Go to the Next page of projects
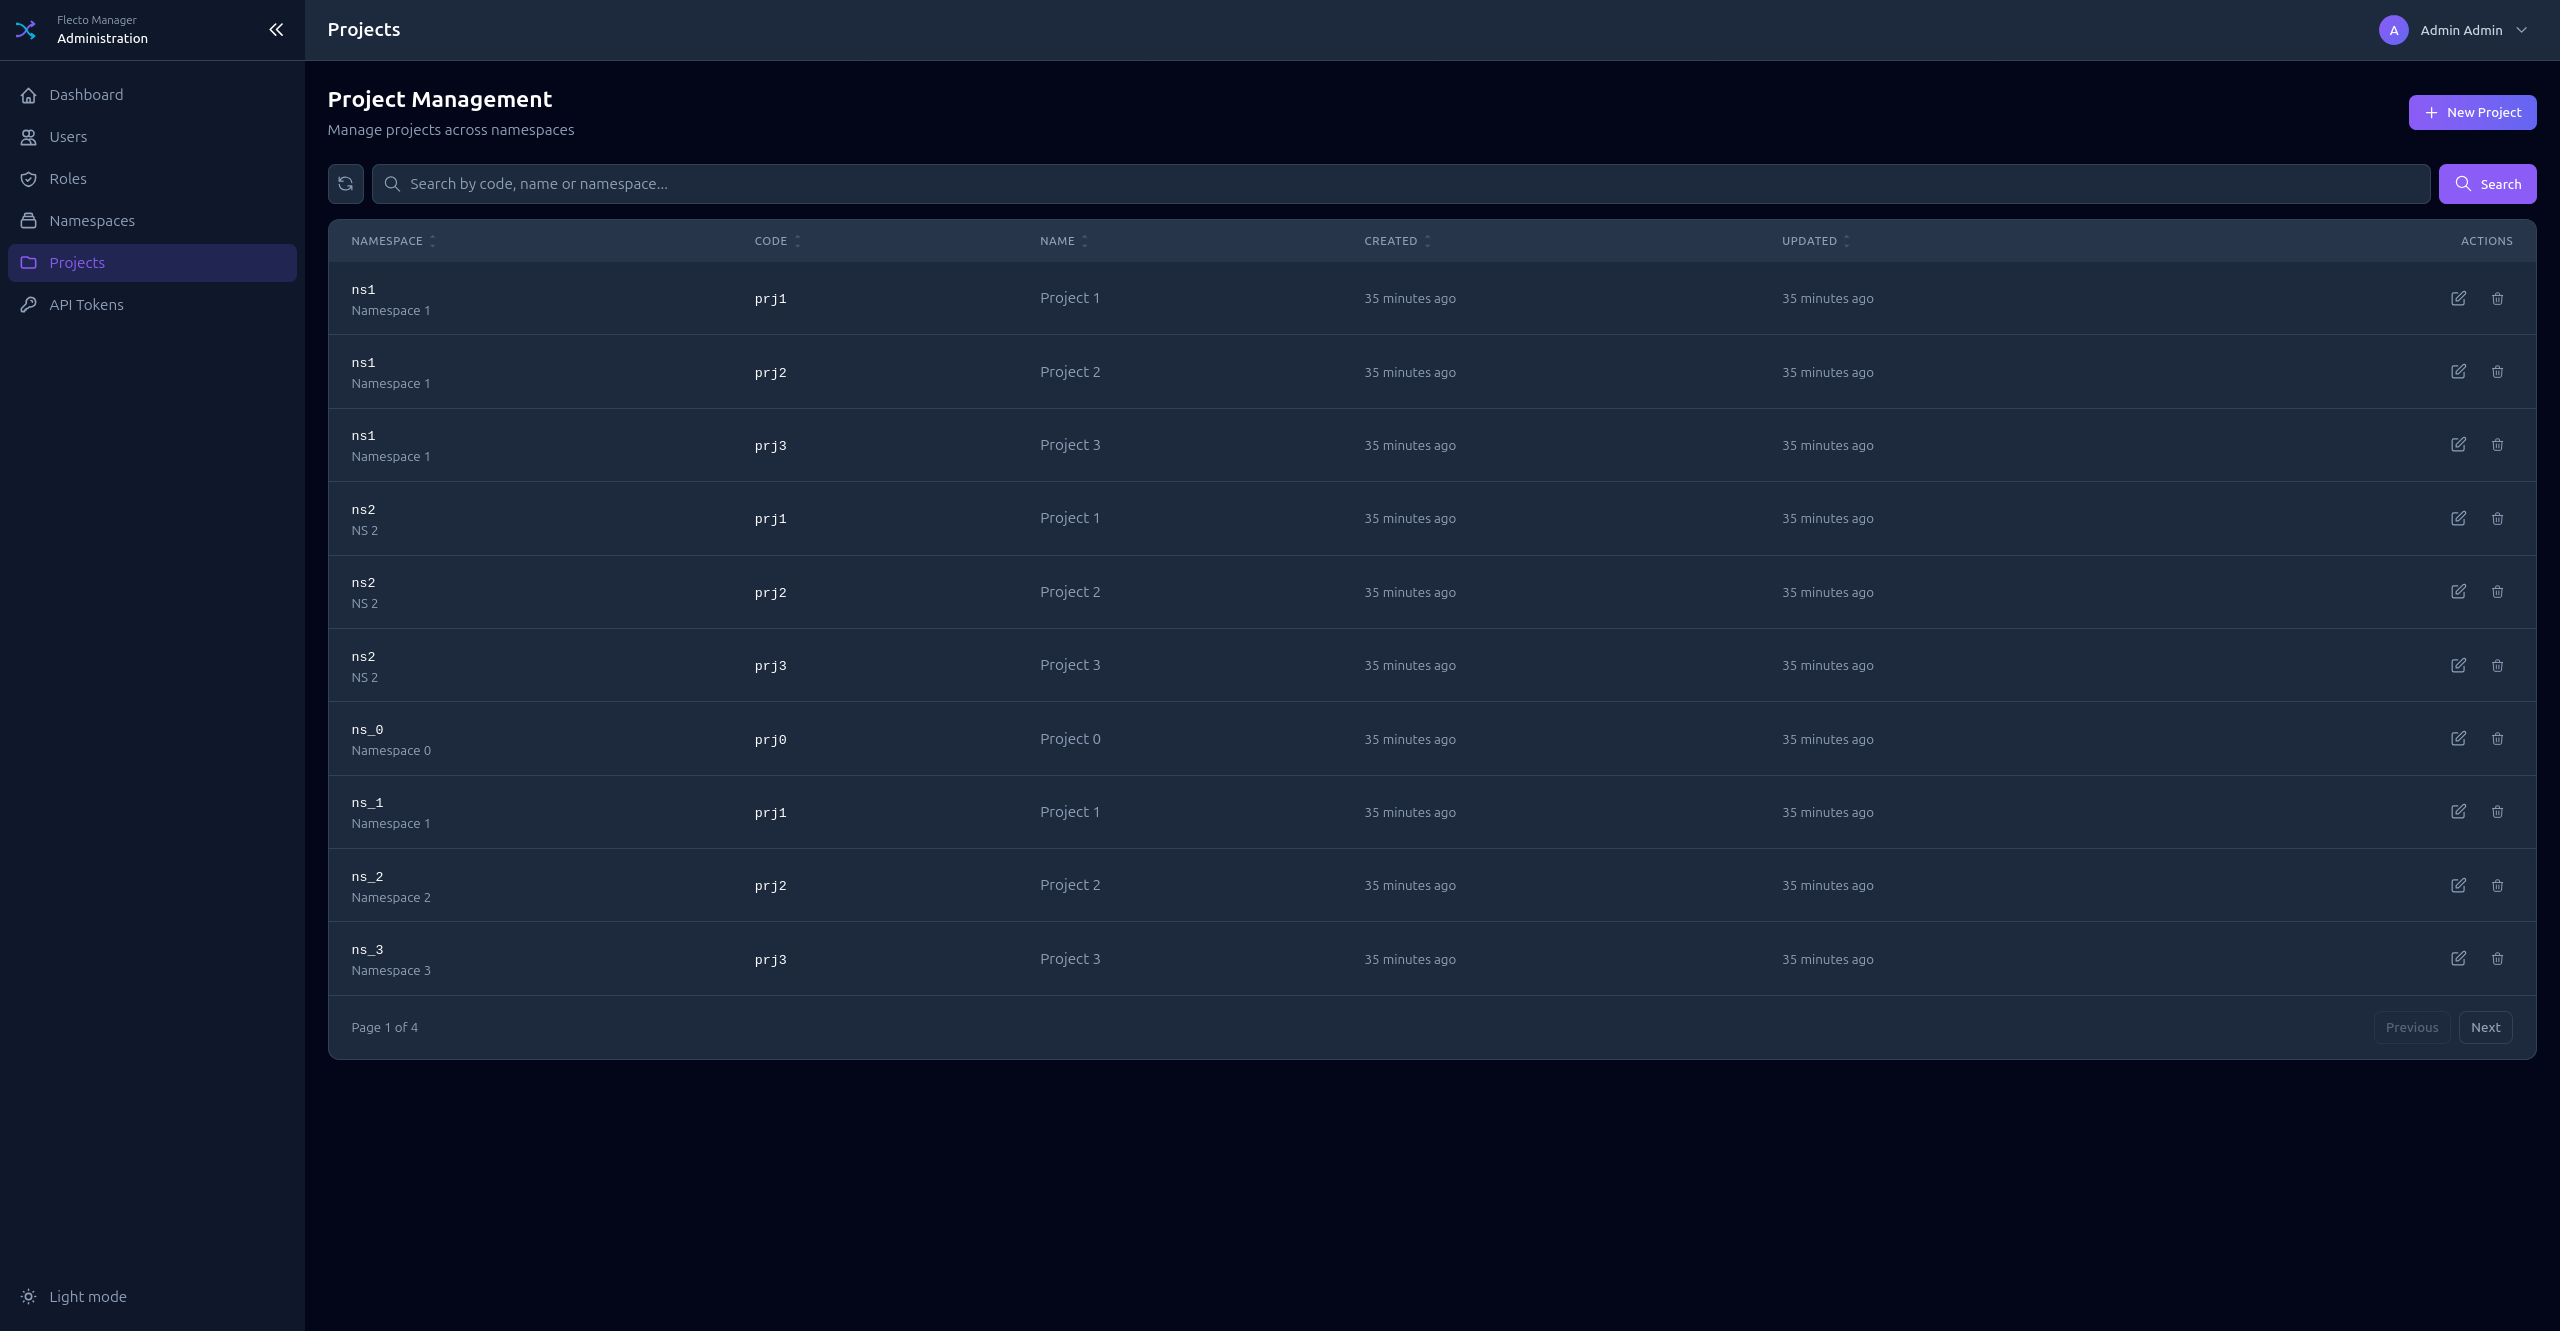Image resolution: width=2560 pixels, height=1331 pixels. point(2485,1027)
